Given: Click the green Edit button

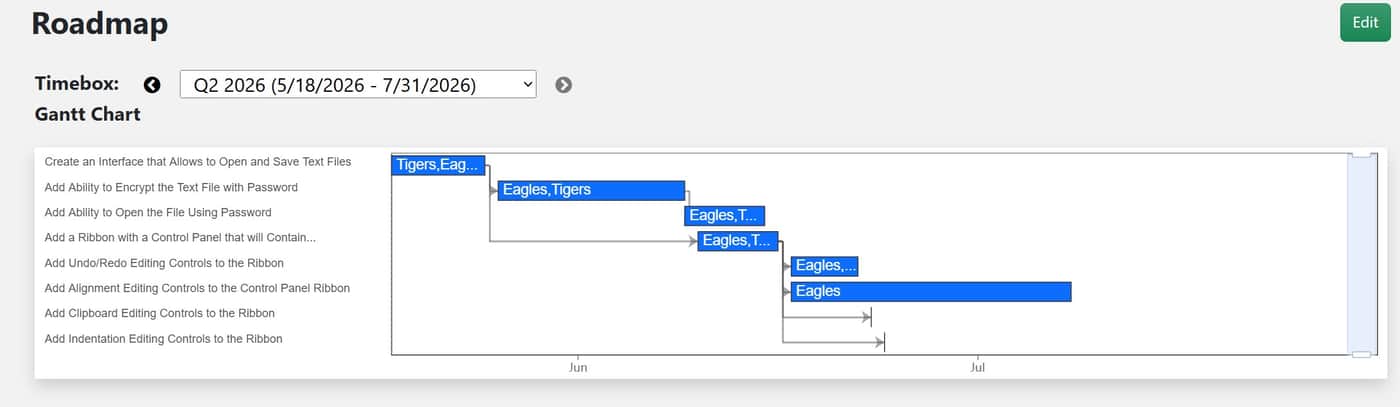Looking at the screenshot, I should click(1365, 23).
